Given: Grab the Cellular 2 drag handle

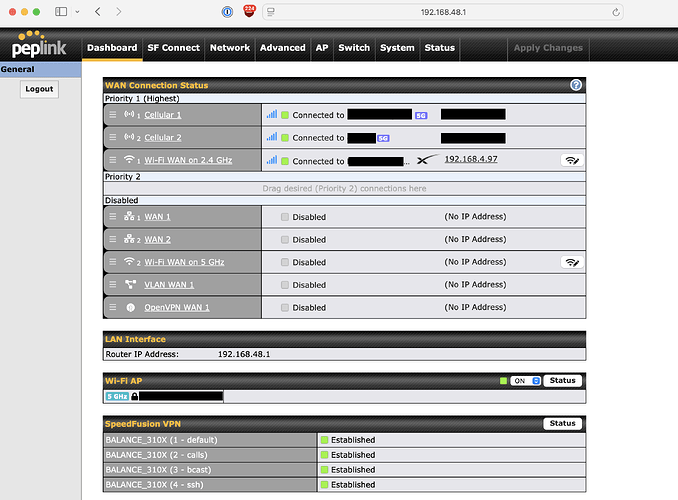Looking at the screenshot, I should click(x=113, y=137).
